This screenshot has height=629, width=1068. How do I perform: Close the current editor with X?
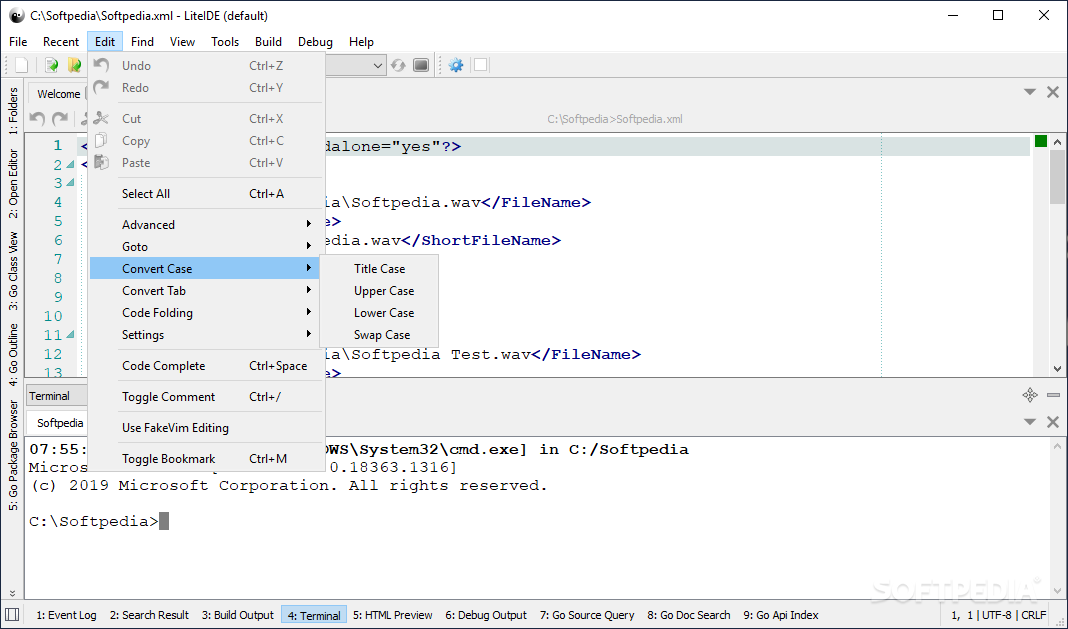tap(1052, 92)
